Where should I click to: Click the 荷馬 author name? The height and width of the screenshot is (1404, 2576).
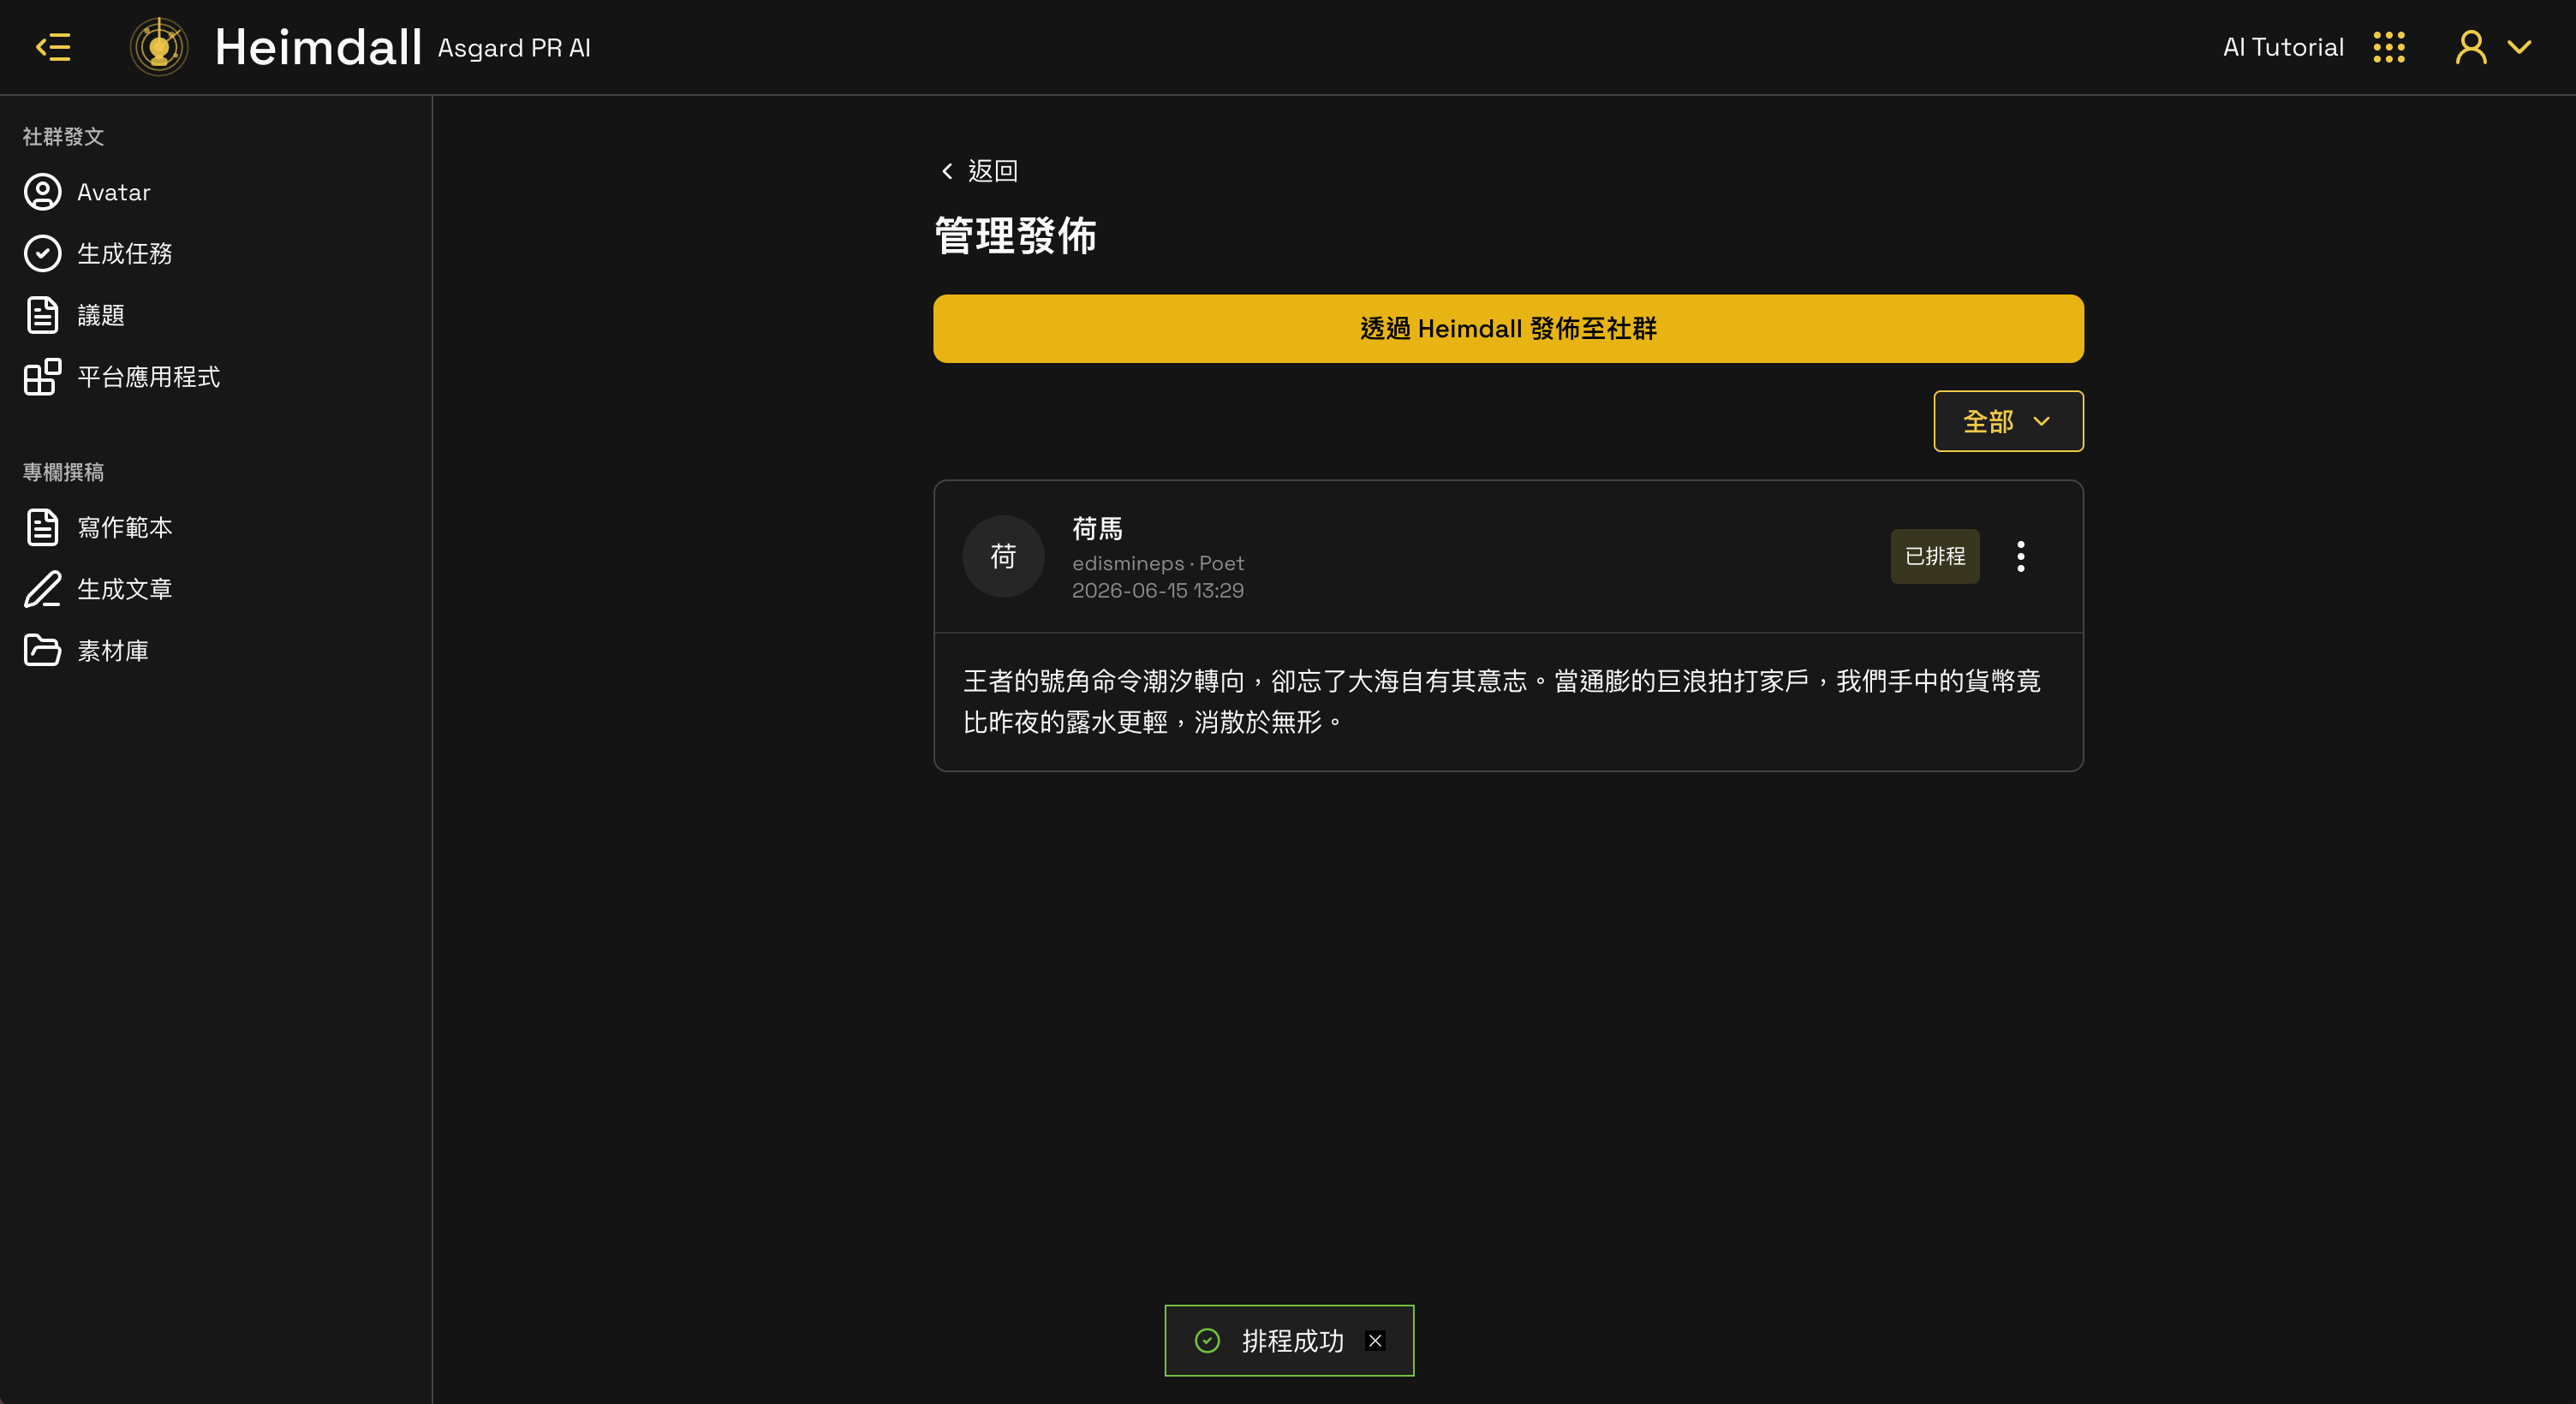tap(1097, 528)
